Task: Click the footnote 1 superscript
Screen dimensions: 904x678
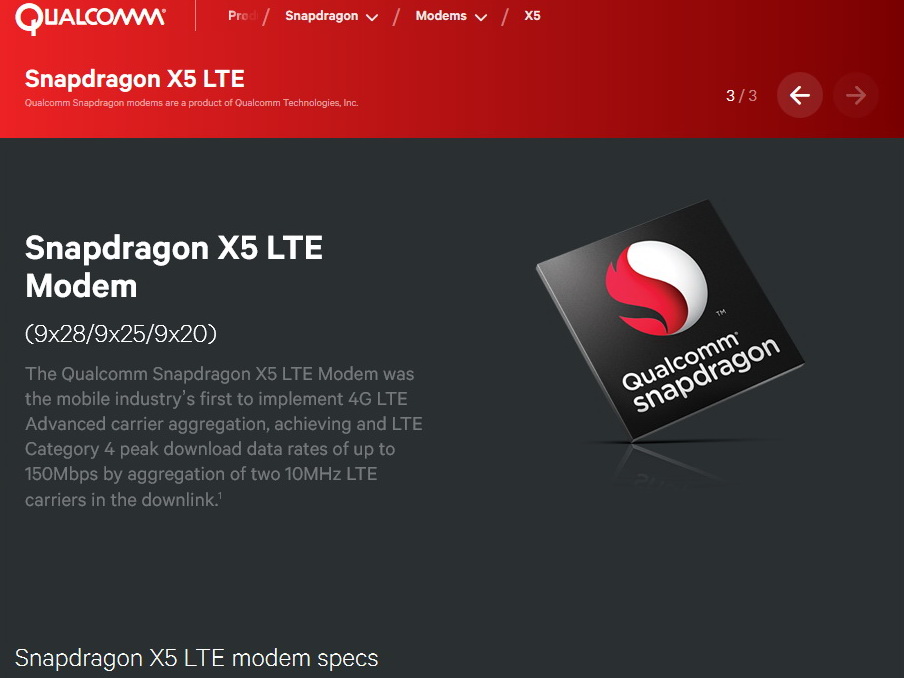Action: [220, 495]
